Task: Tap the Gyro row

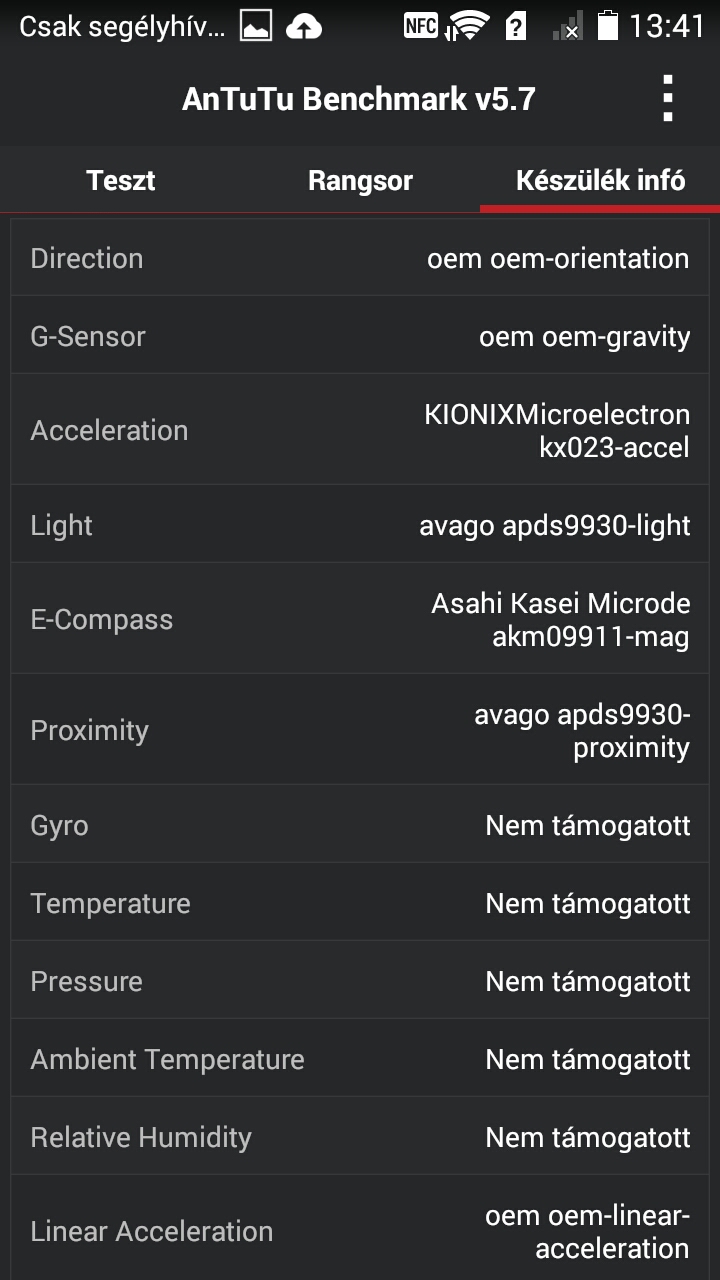Action: click(x=360, y=825)
